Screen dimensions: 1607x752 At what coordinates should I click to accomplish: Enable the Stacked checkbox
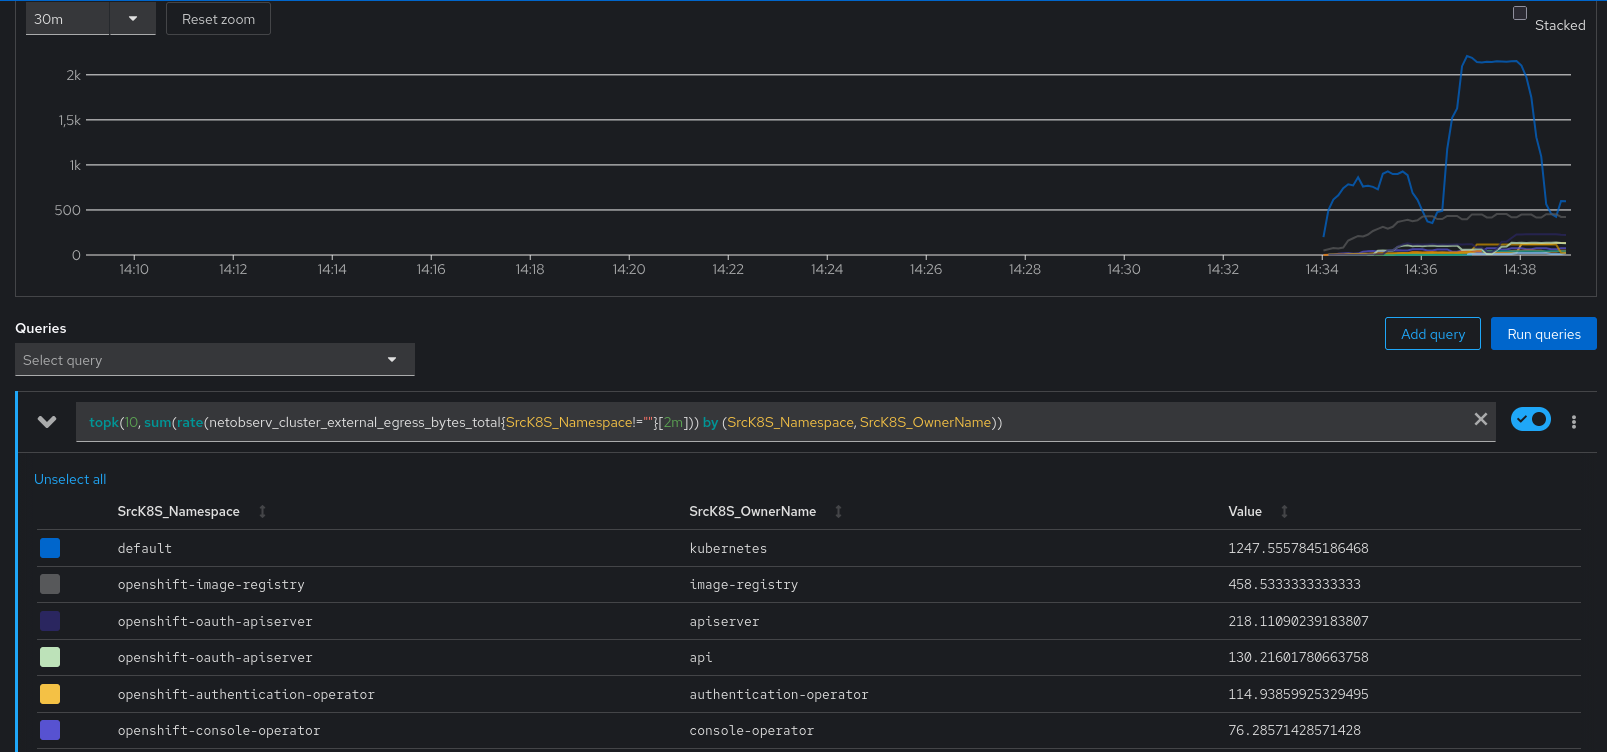1520,13
